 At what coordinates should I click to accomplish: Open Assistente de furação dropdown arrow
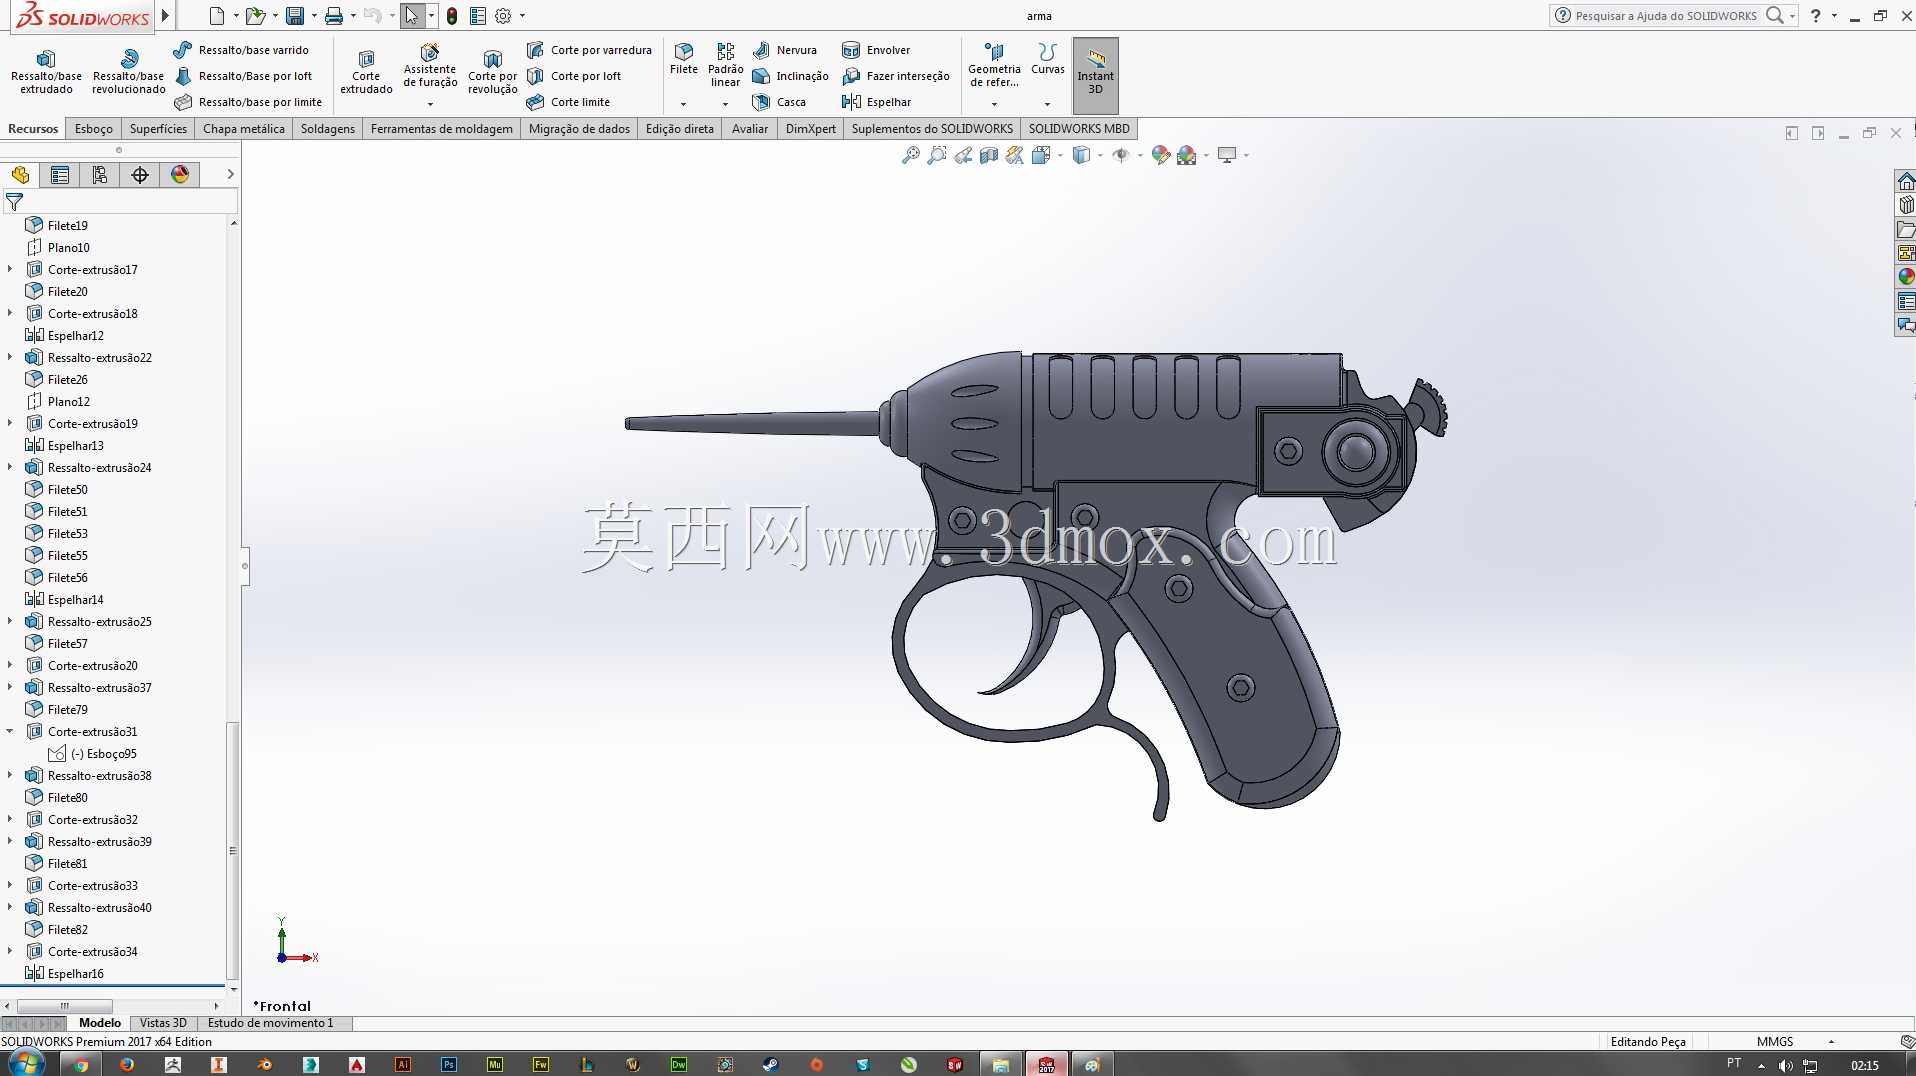[x=430, y=104]
